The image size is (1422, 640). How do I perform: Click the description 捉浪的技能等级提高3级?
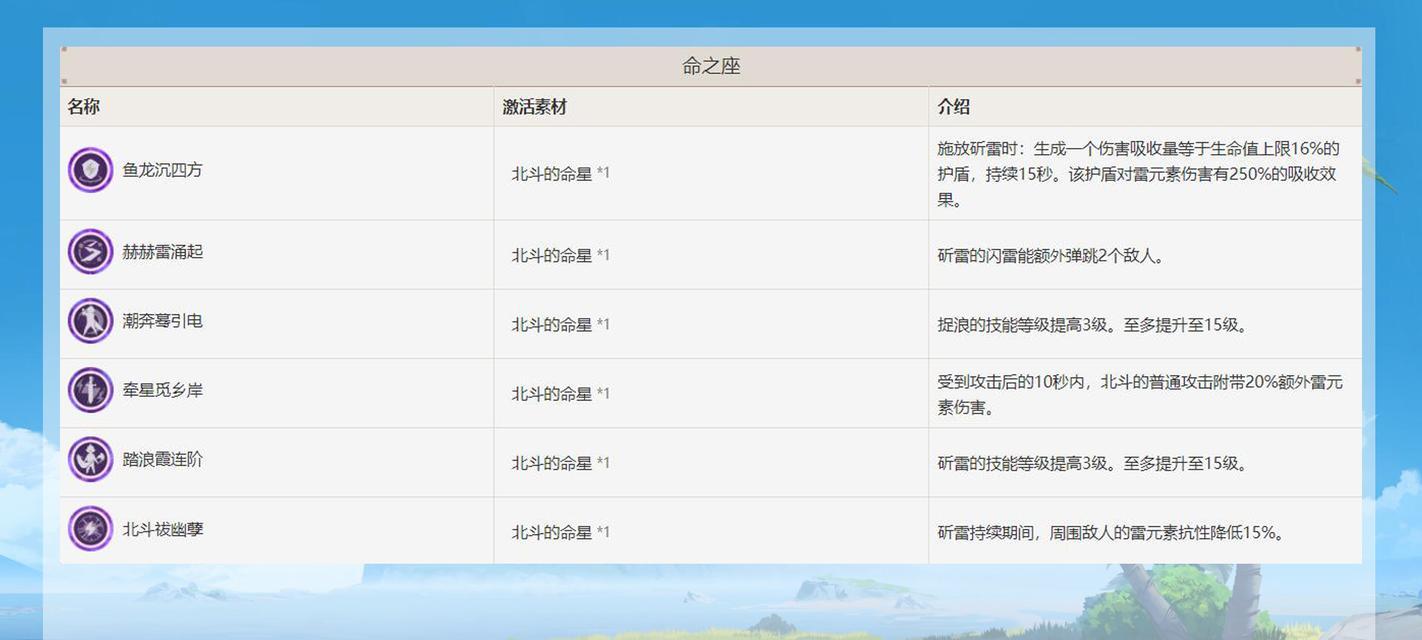(x=1092, y=325)
